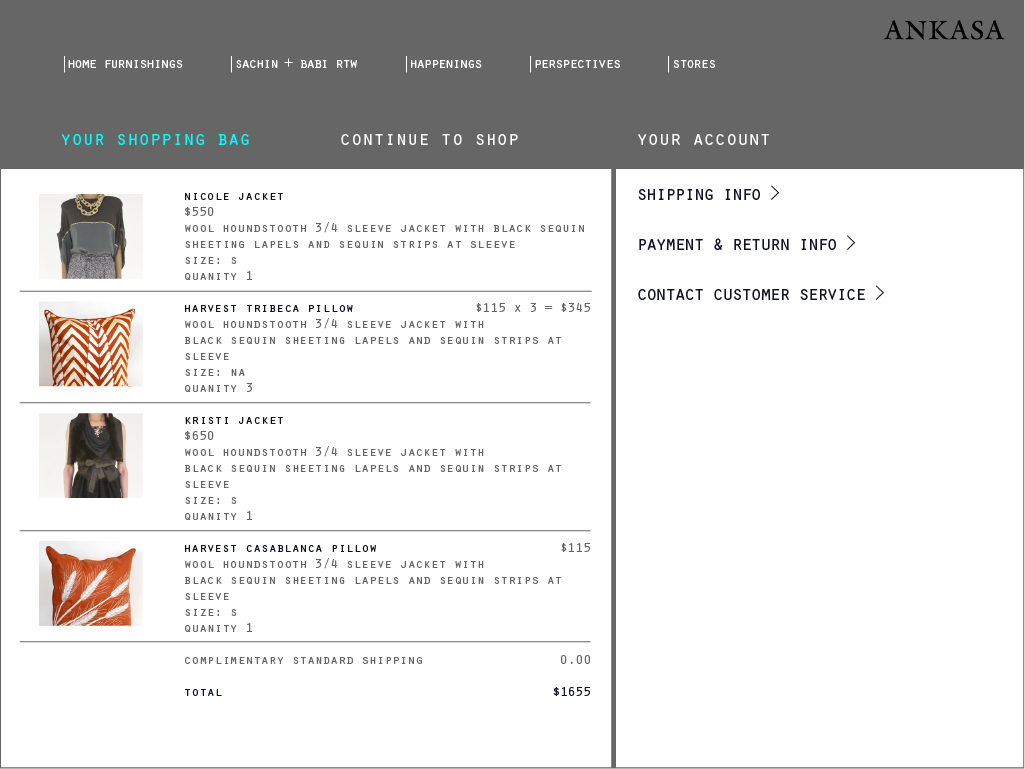
Task: Click the Nicole Jacket product title
Action: (x=234, y=196)
